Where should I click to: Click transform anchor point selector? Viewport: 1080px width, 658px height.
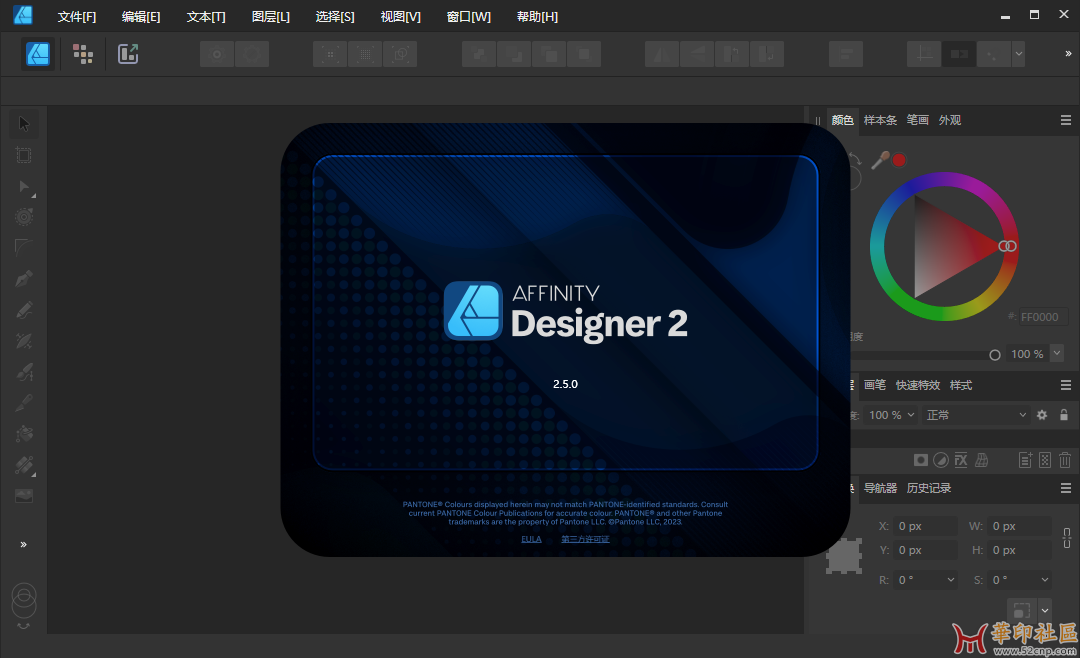tap(844, 556)
